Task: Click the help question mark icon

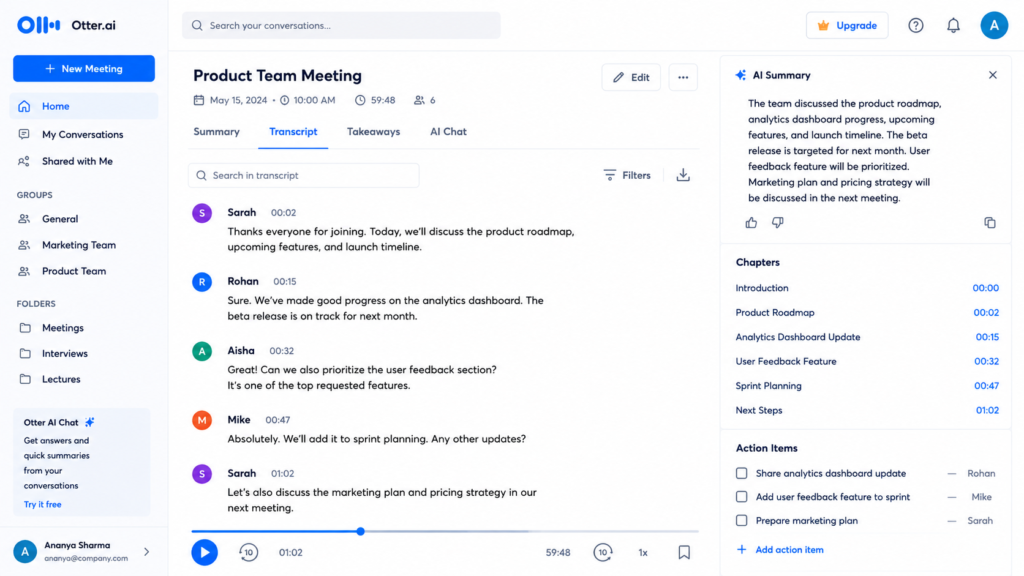Action: 916,25
